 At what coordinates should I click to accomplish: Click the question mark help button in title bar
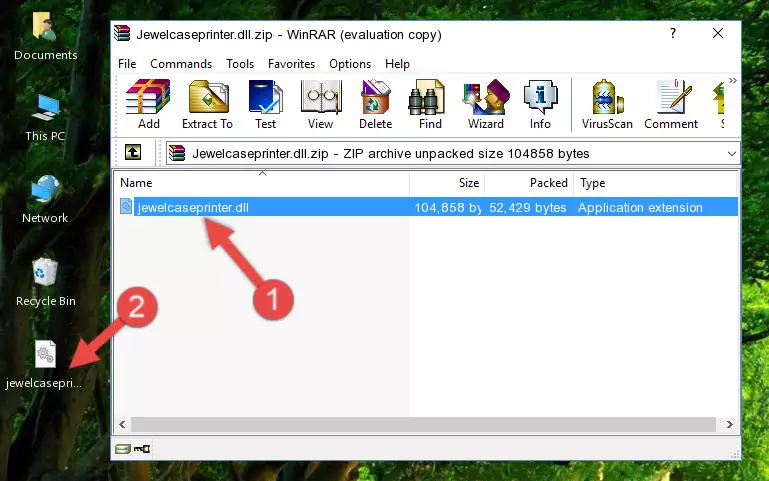point(673,33)
